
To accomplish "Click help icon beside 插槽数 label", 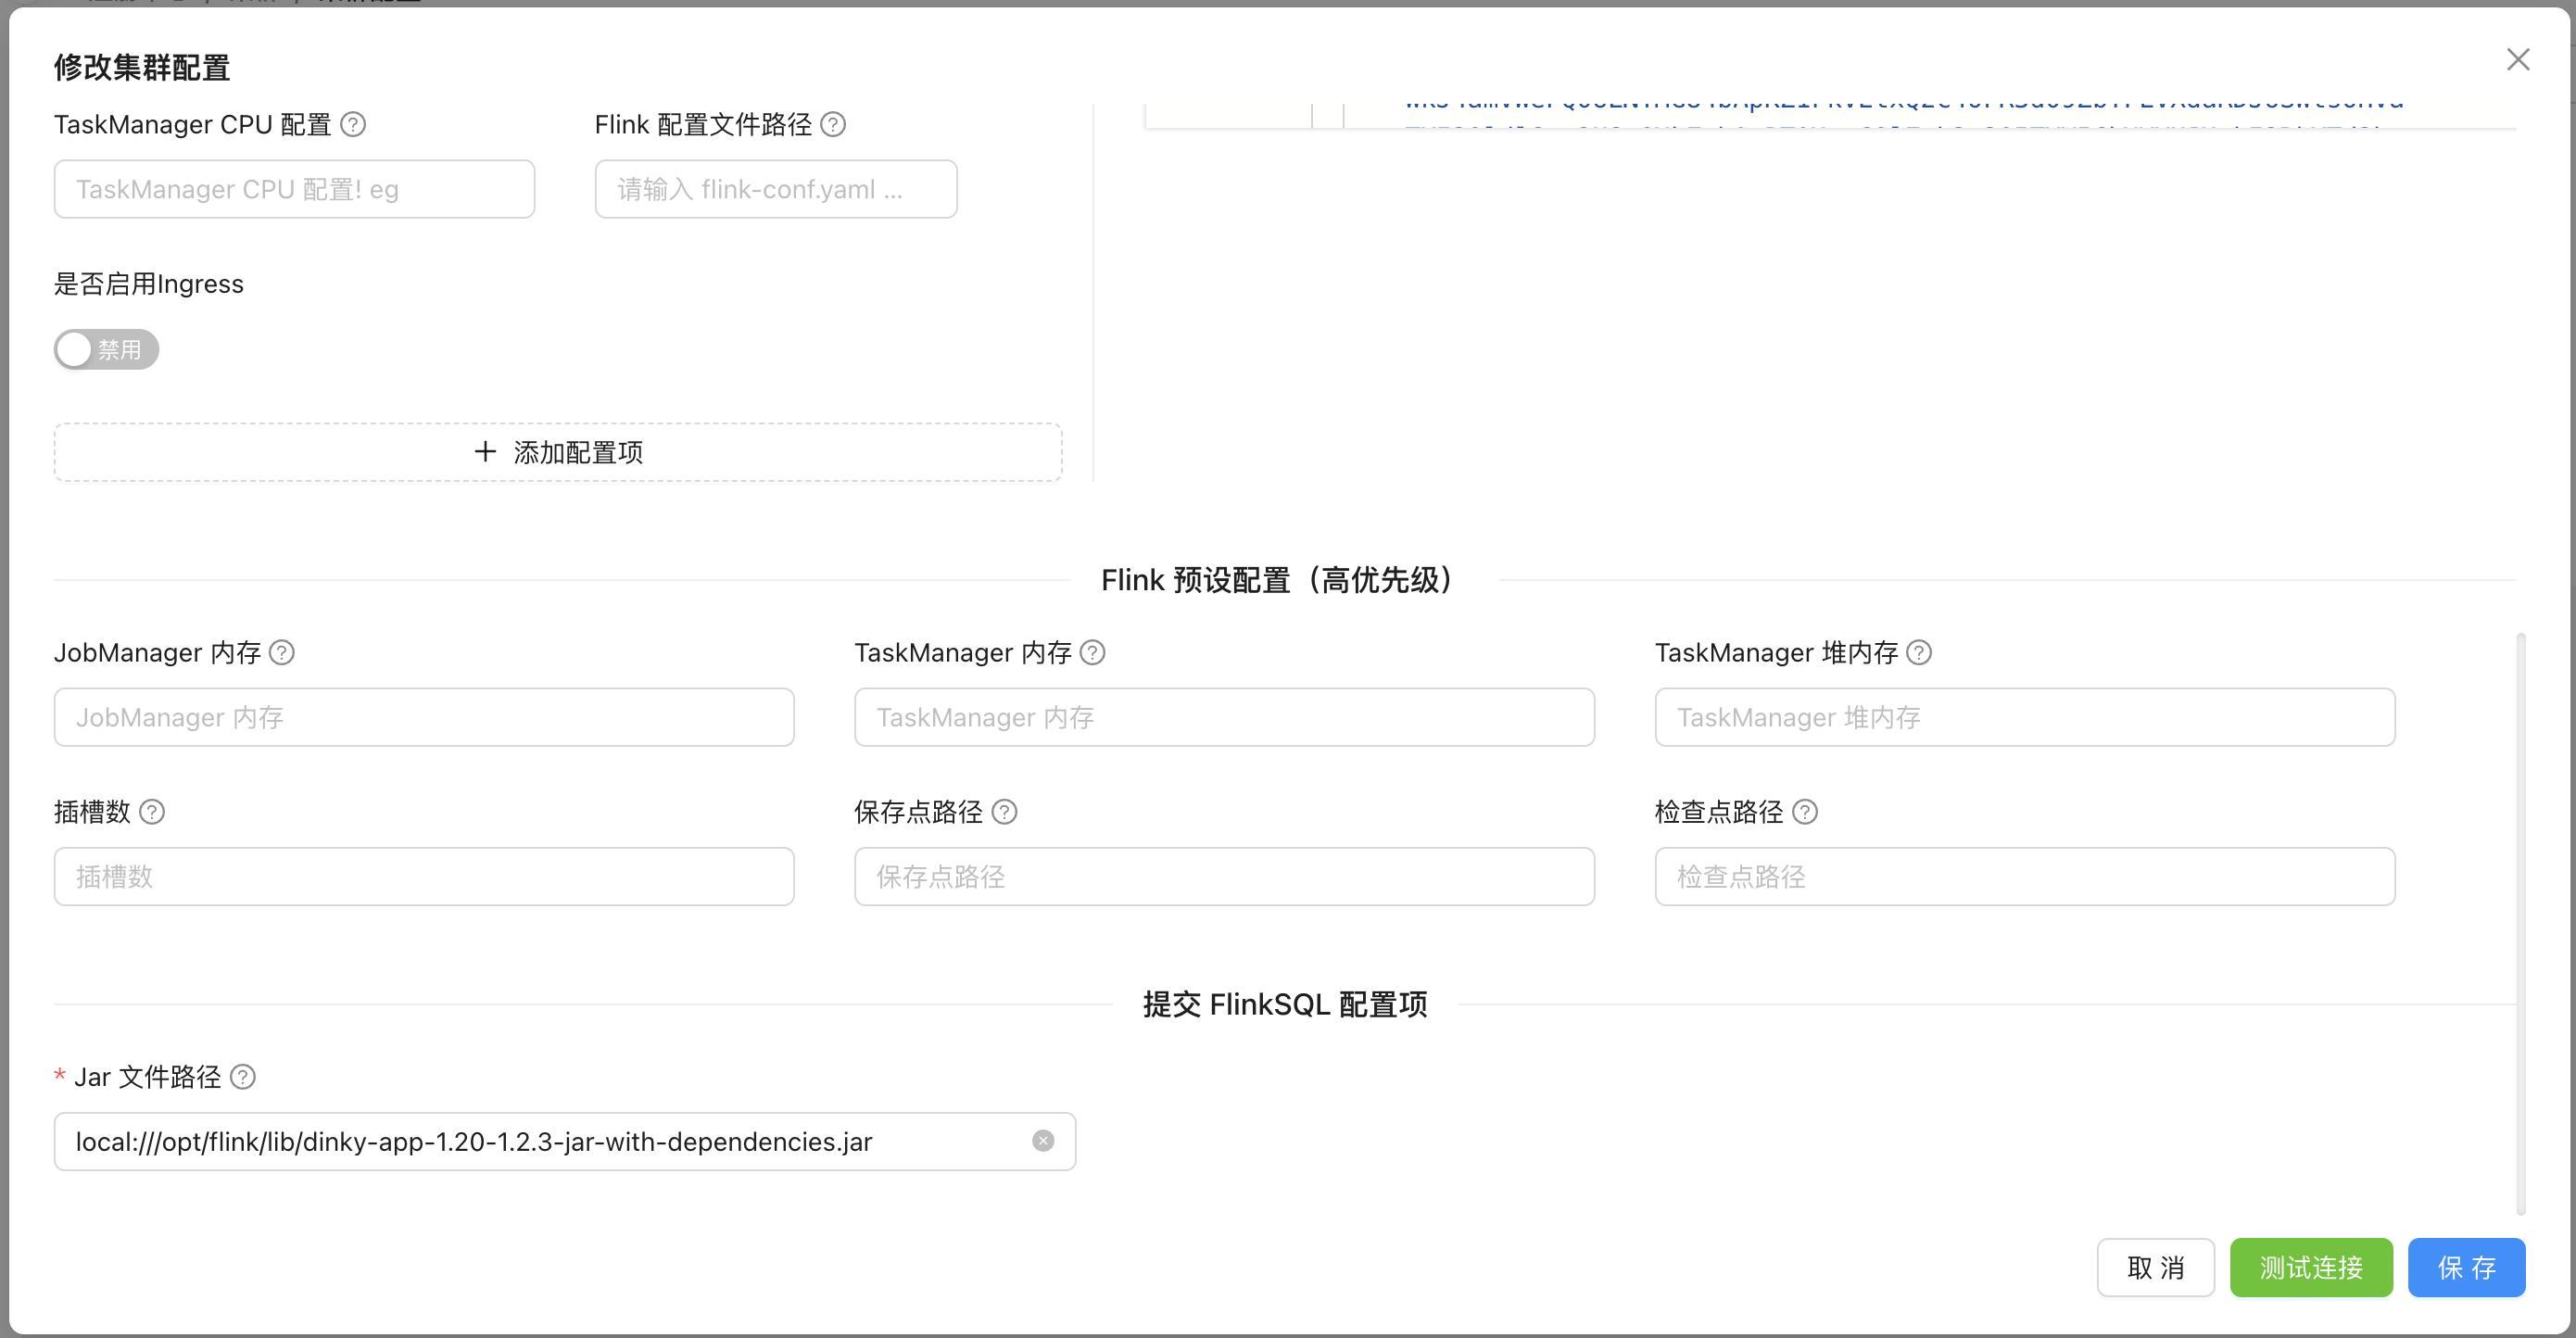I will (x=152, y=812).
